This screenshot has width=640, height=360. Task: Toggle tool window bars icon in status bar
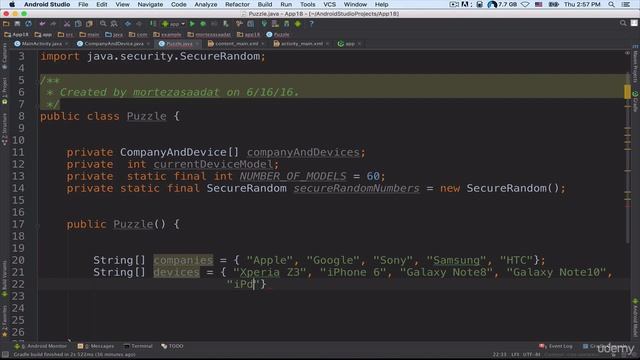(5, 355)
